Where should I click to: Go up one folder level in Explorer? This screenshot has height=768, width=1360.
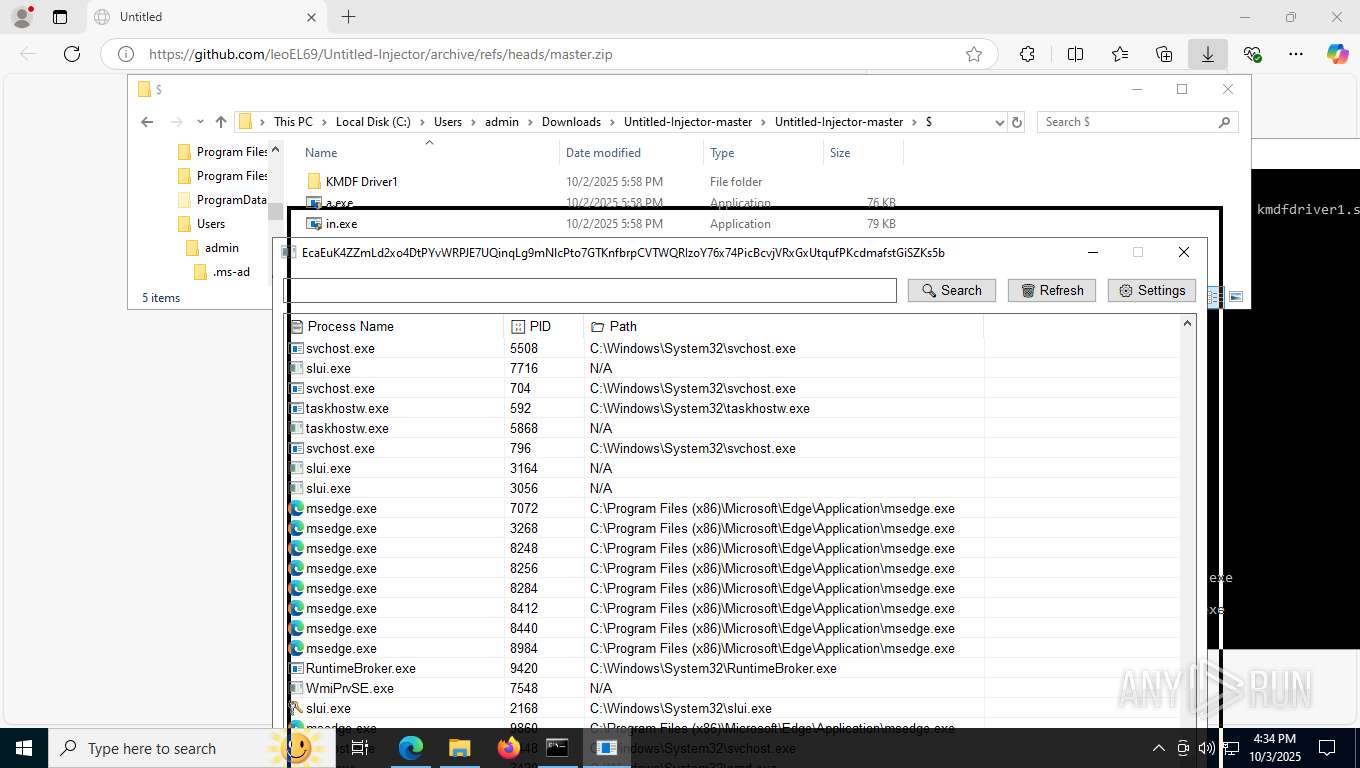221,122
